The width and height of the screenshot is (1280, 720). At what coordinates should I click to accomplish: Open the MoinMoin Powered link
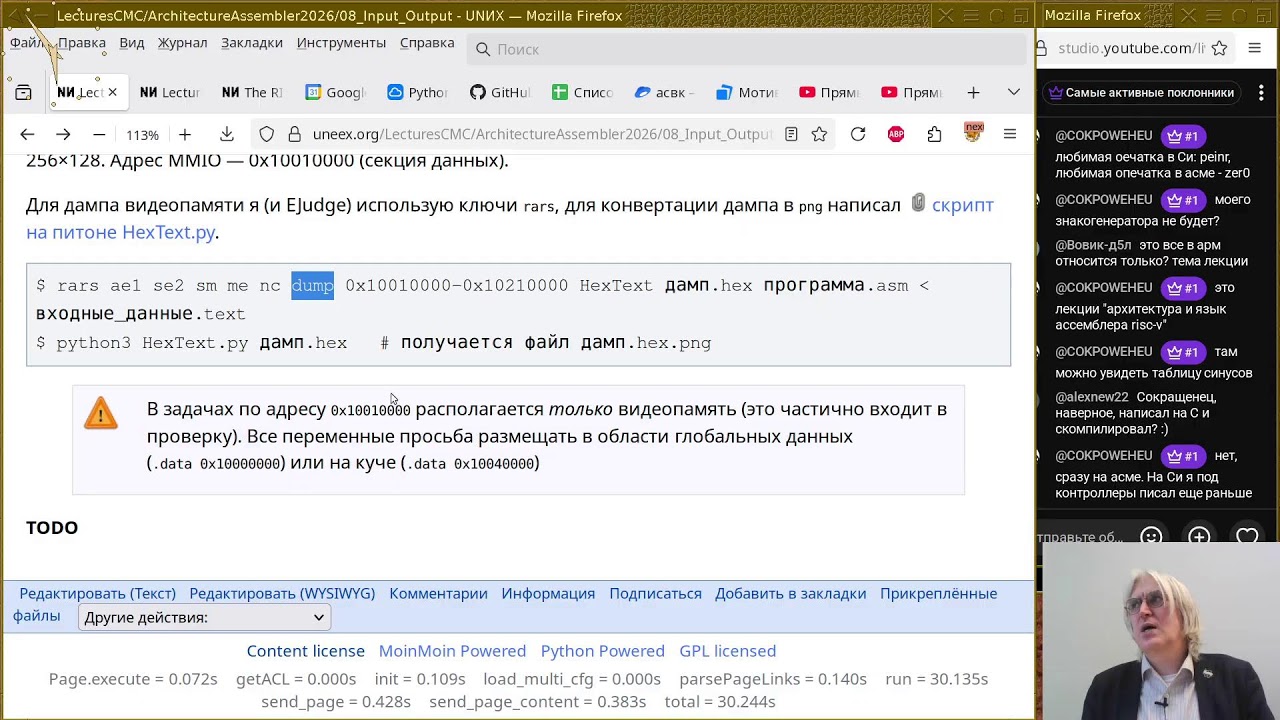click(x=452, y=651)
